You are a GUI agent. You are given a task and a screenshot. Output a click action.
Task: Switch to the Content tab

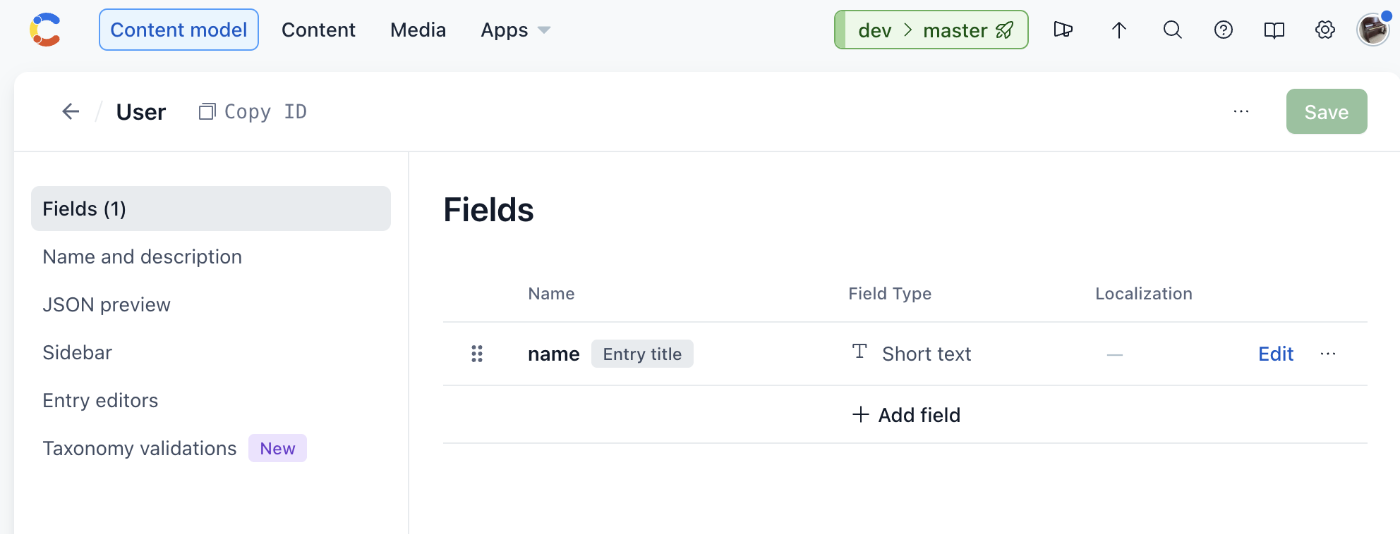click(318, 30)
